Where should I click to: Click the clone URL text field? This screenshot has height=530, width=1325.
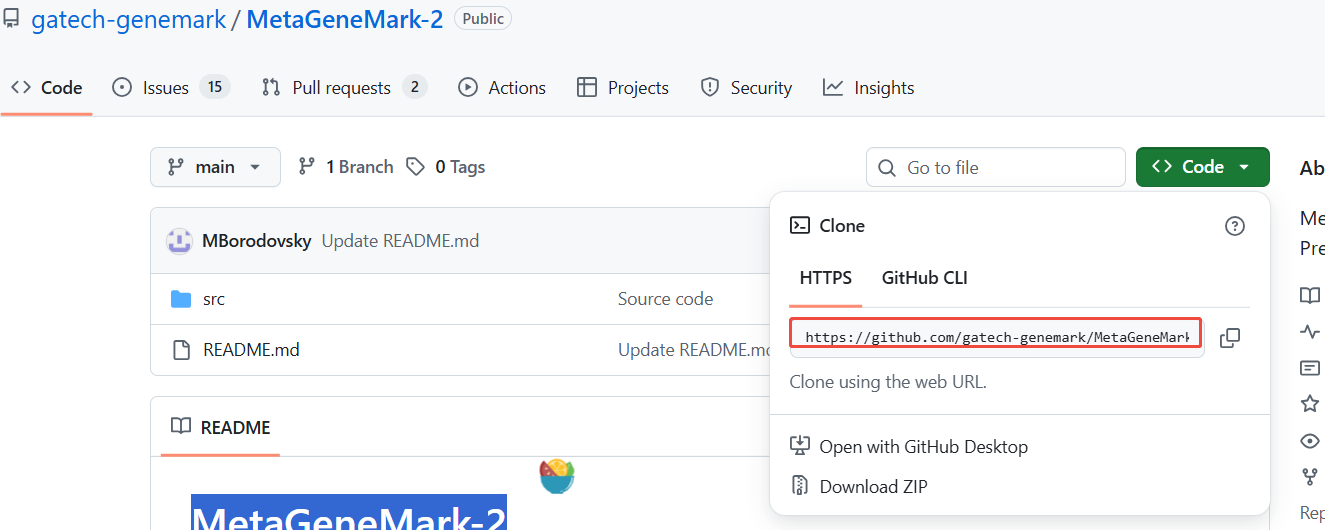[997, 337]
